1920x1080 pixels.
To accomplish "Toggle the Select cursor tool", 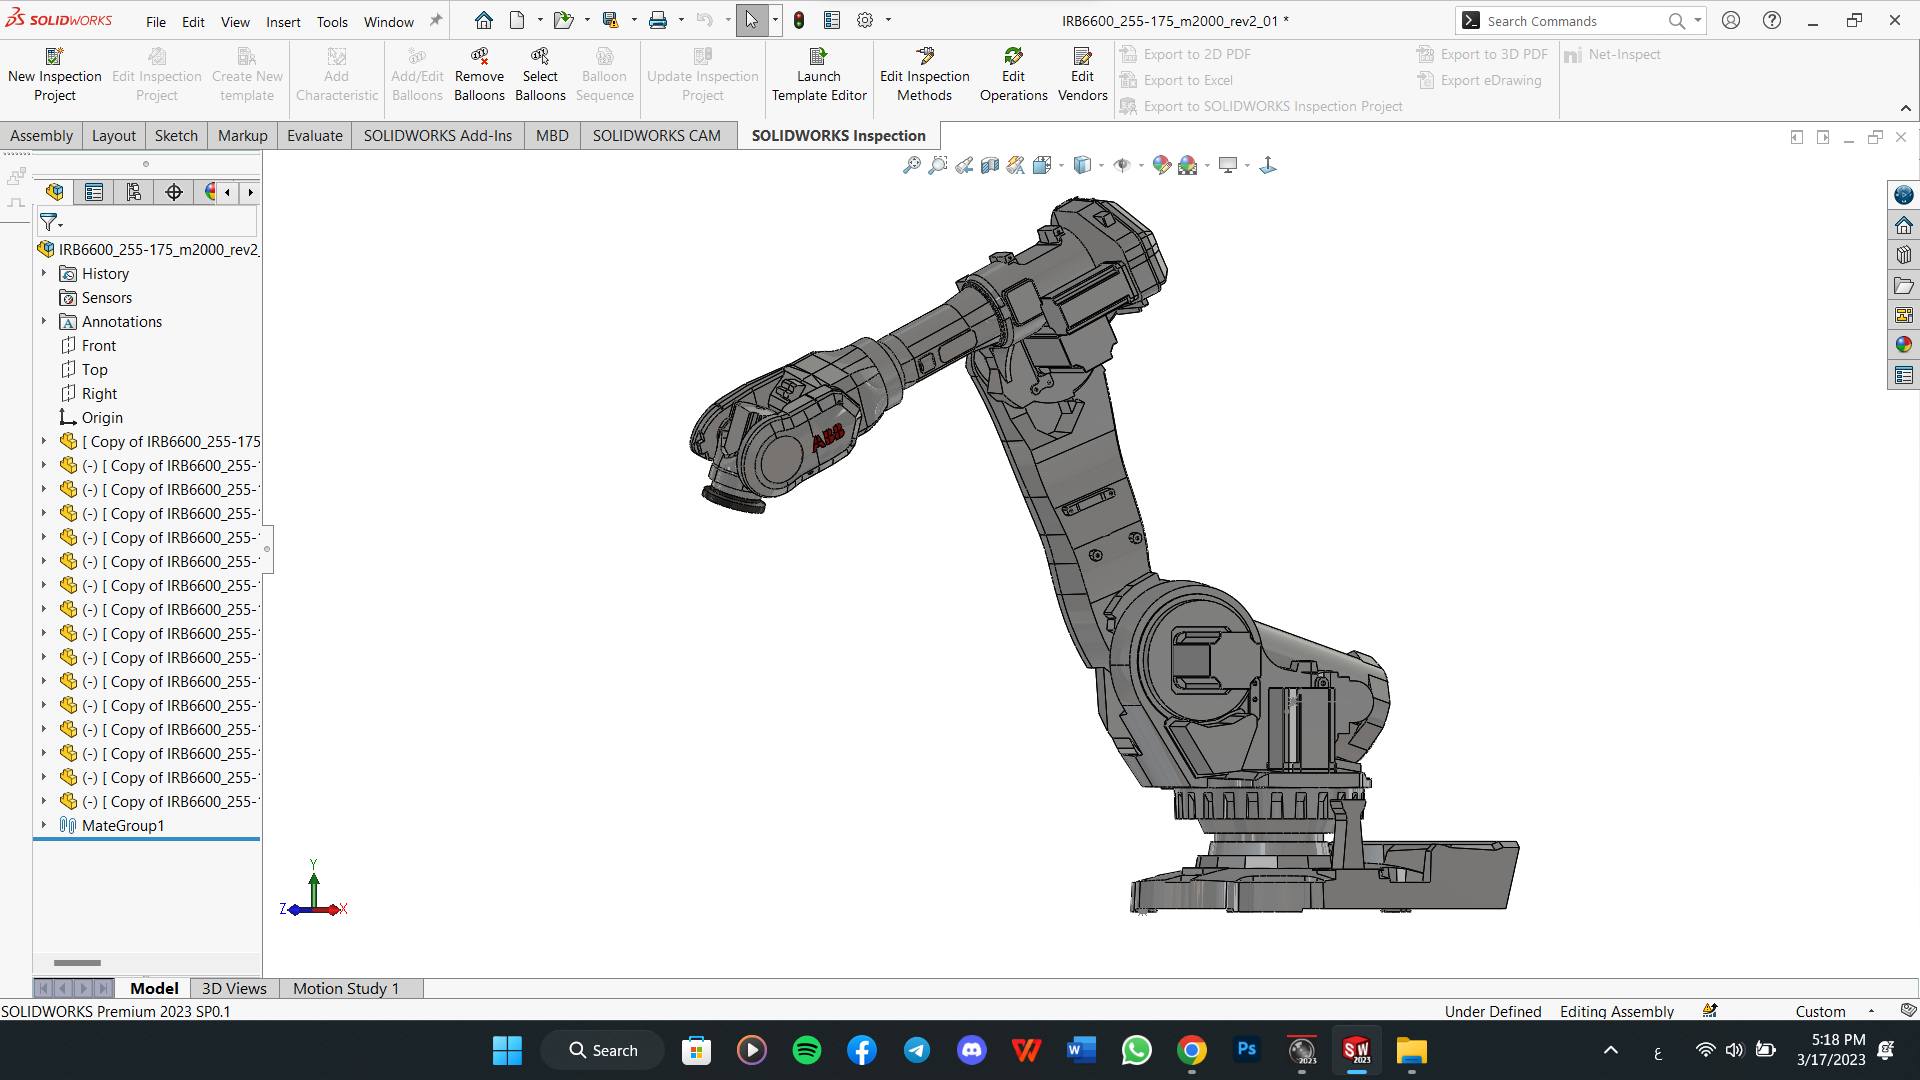I will tap(752, 20).
